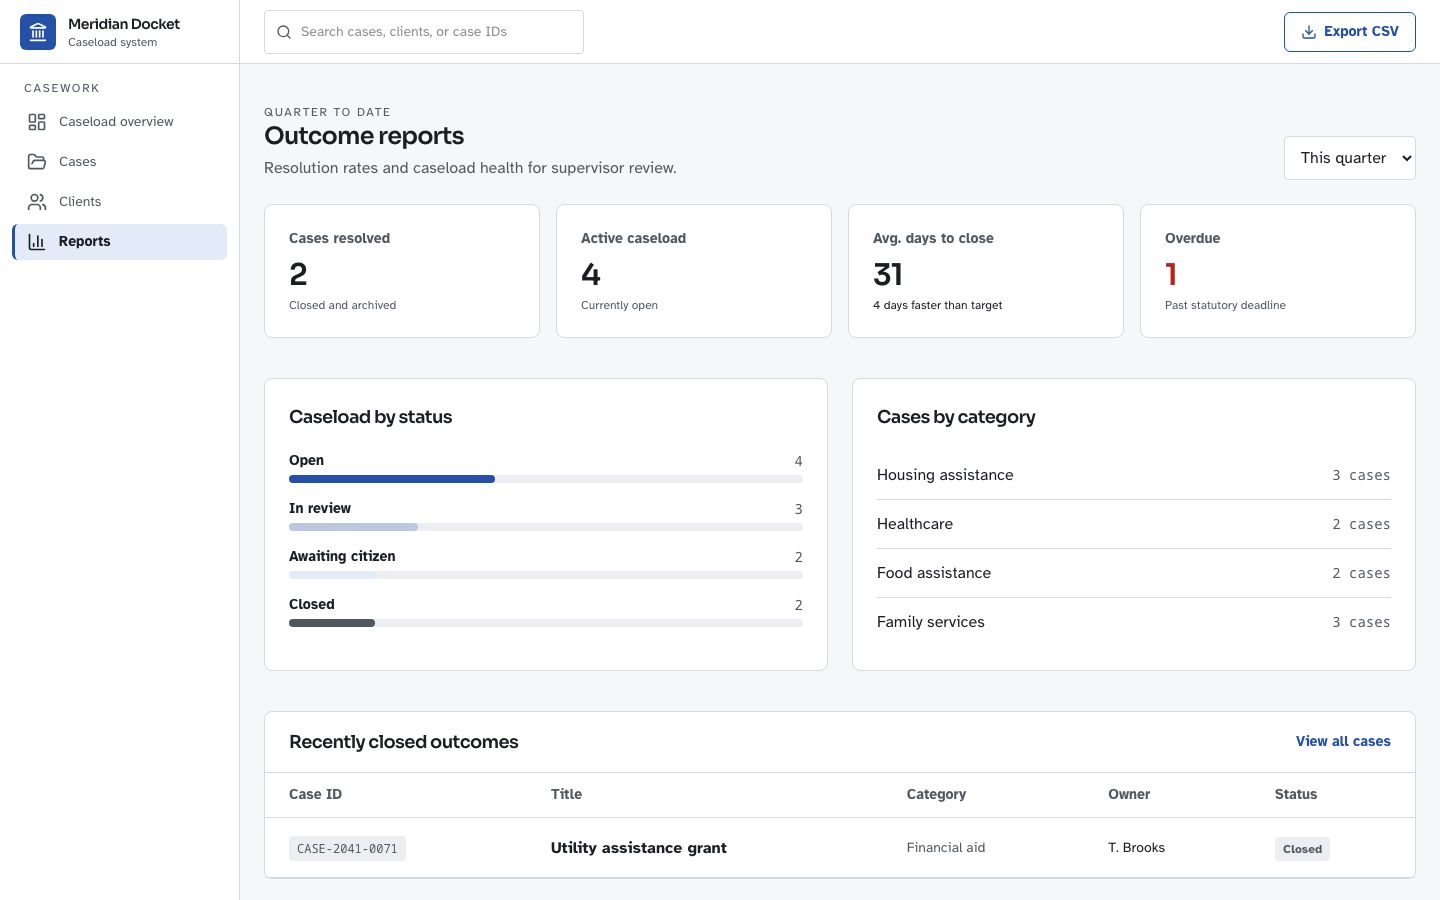
Task: Click the Case ID column header
Action: 315,794
